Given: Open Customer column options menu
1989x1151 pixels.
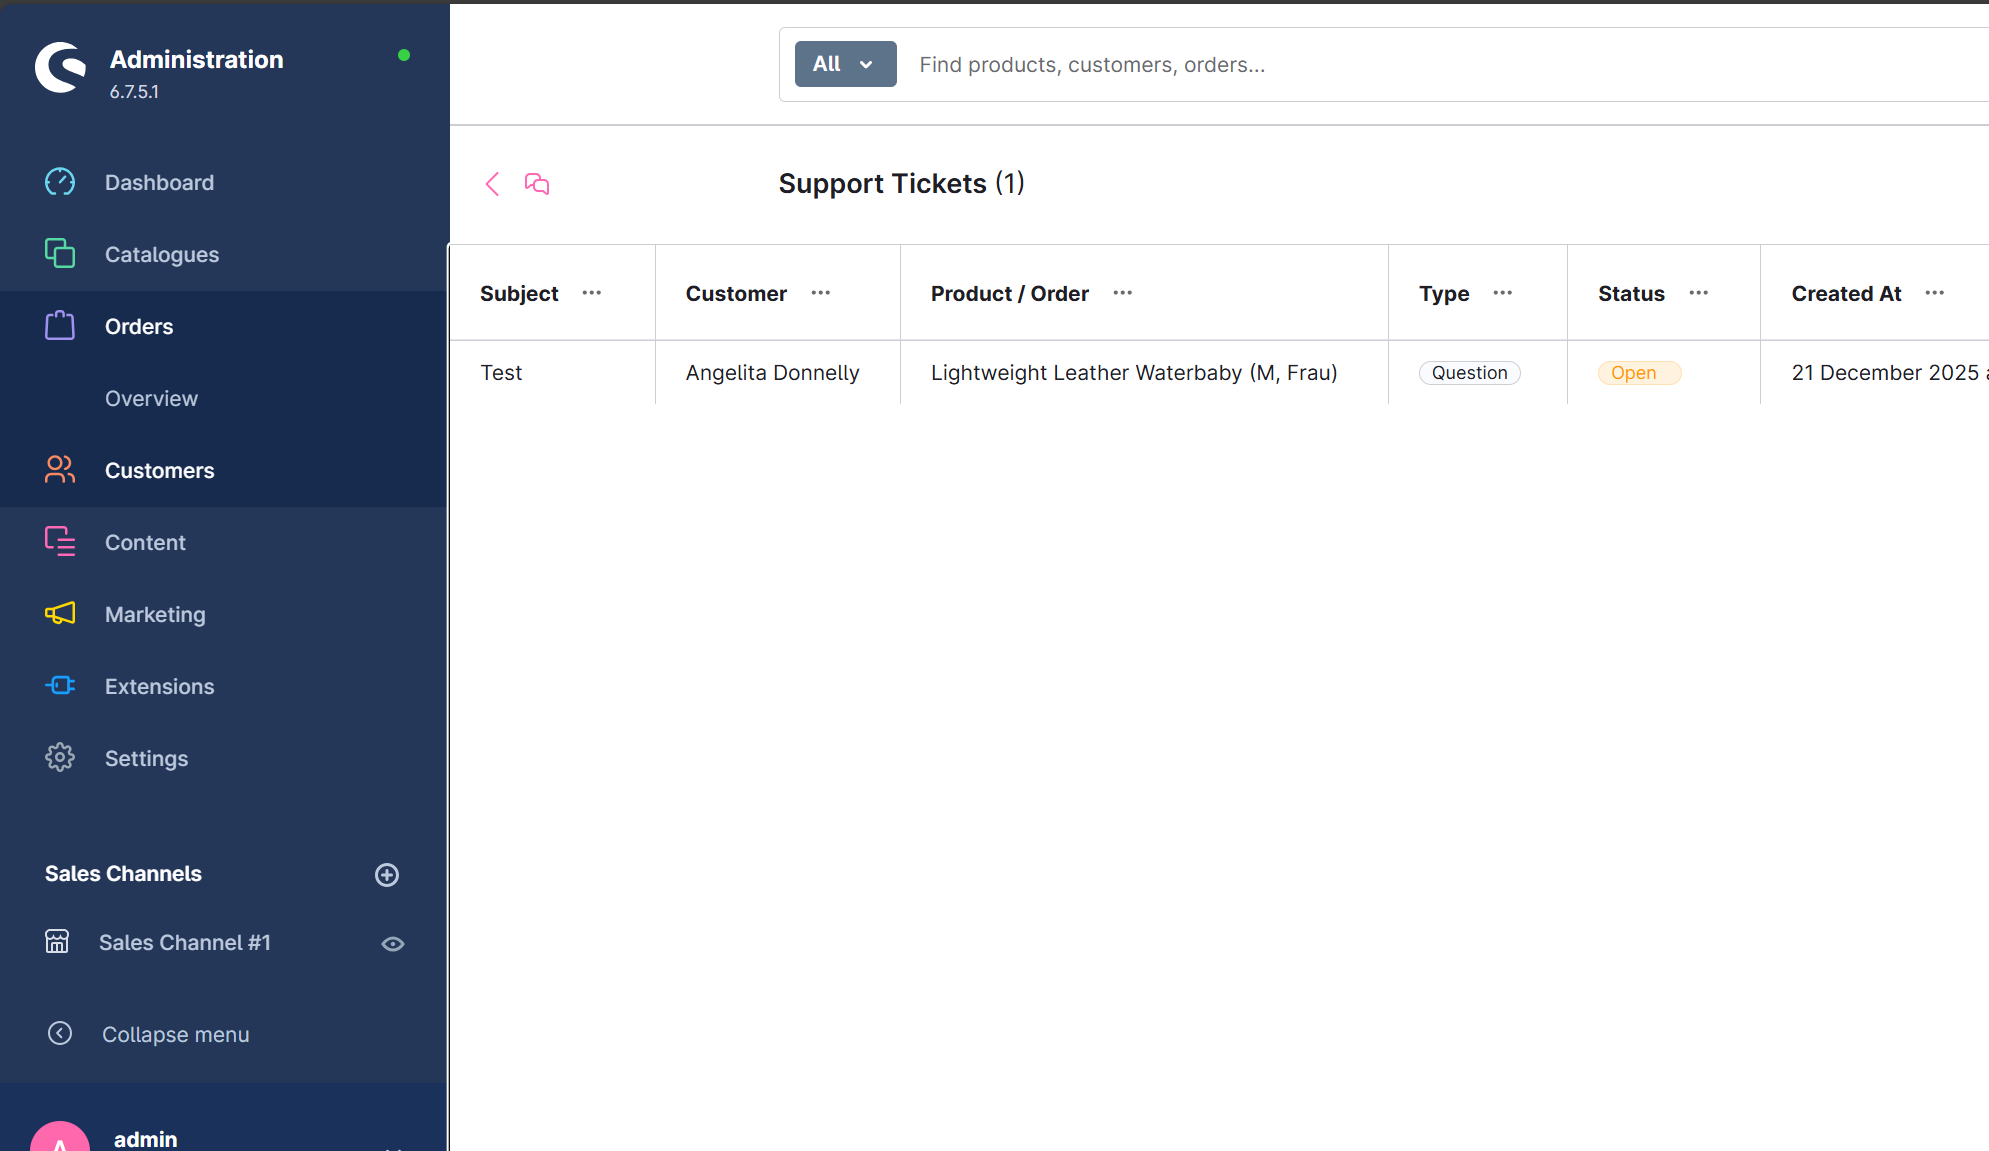Looking at the screenshot, I should (x=821, y=293).
